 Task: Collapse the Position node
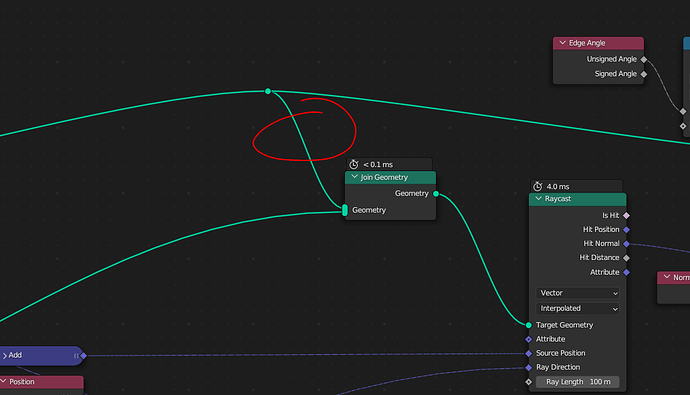(3, 381)
